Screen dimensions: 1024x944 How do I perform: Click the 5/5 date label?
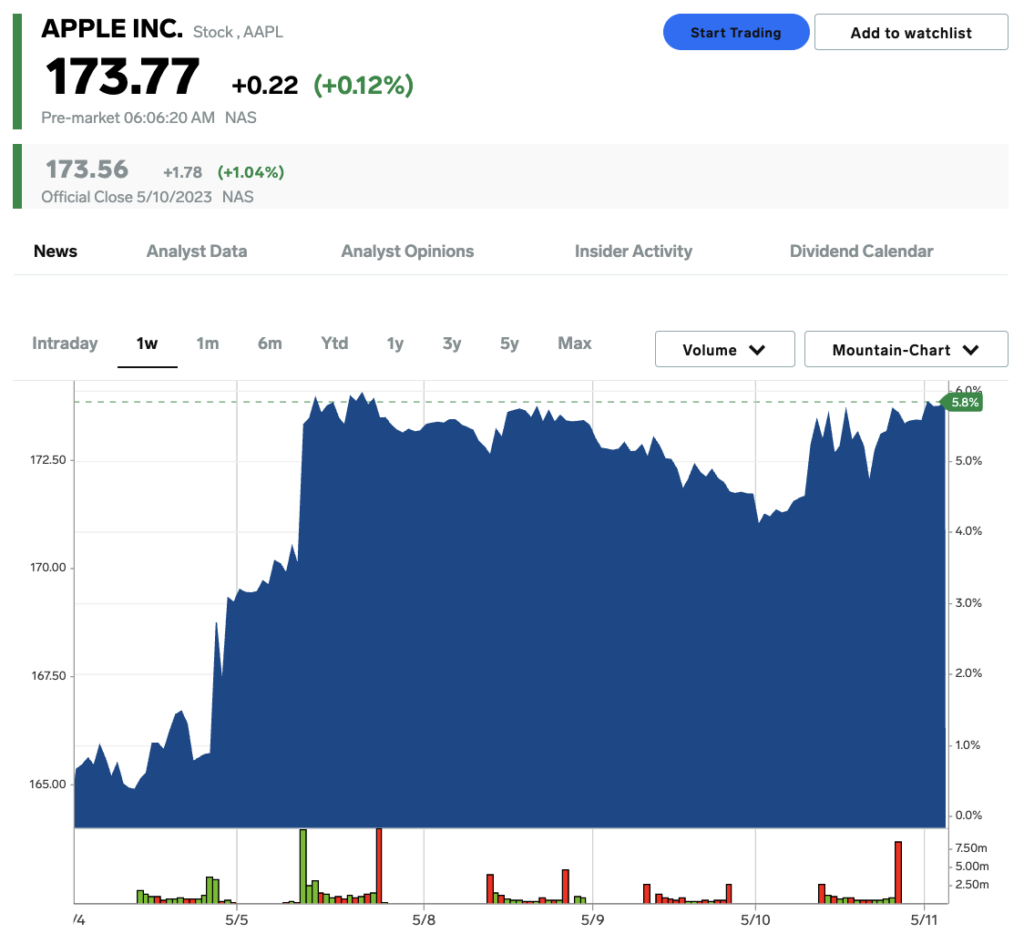point(236,920)
